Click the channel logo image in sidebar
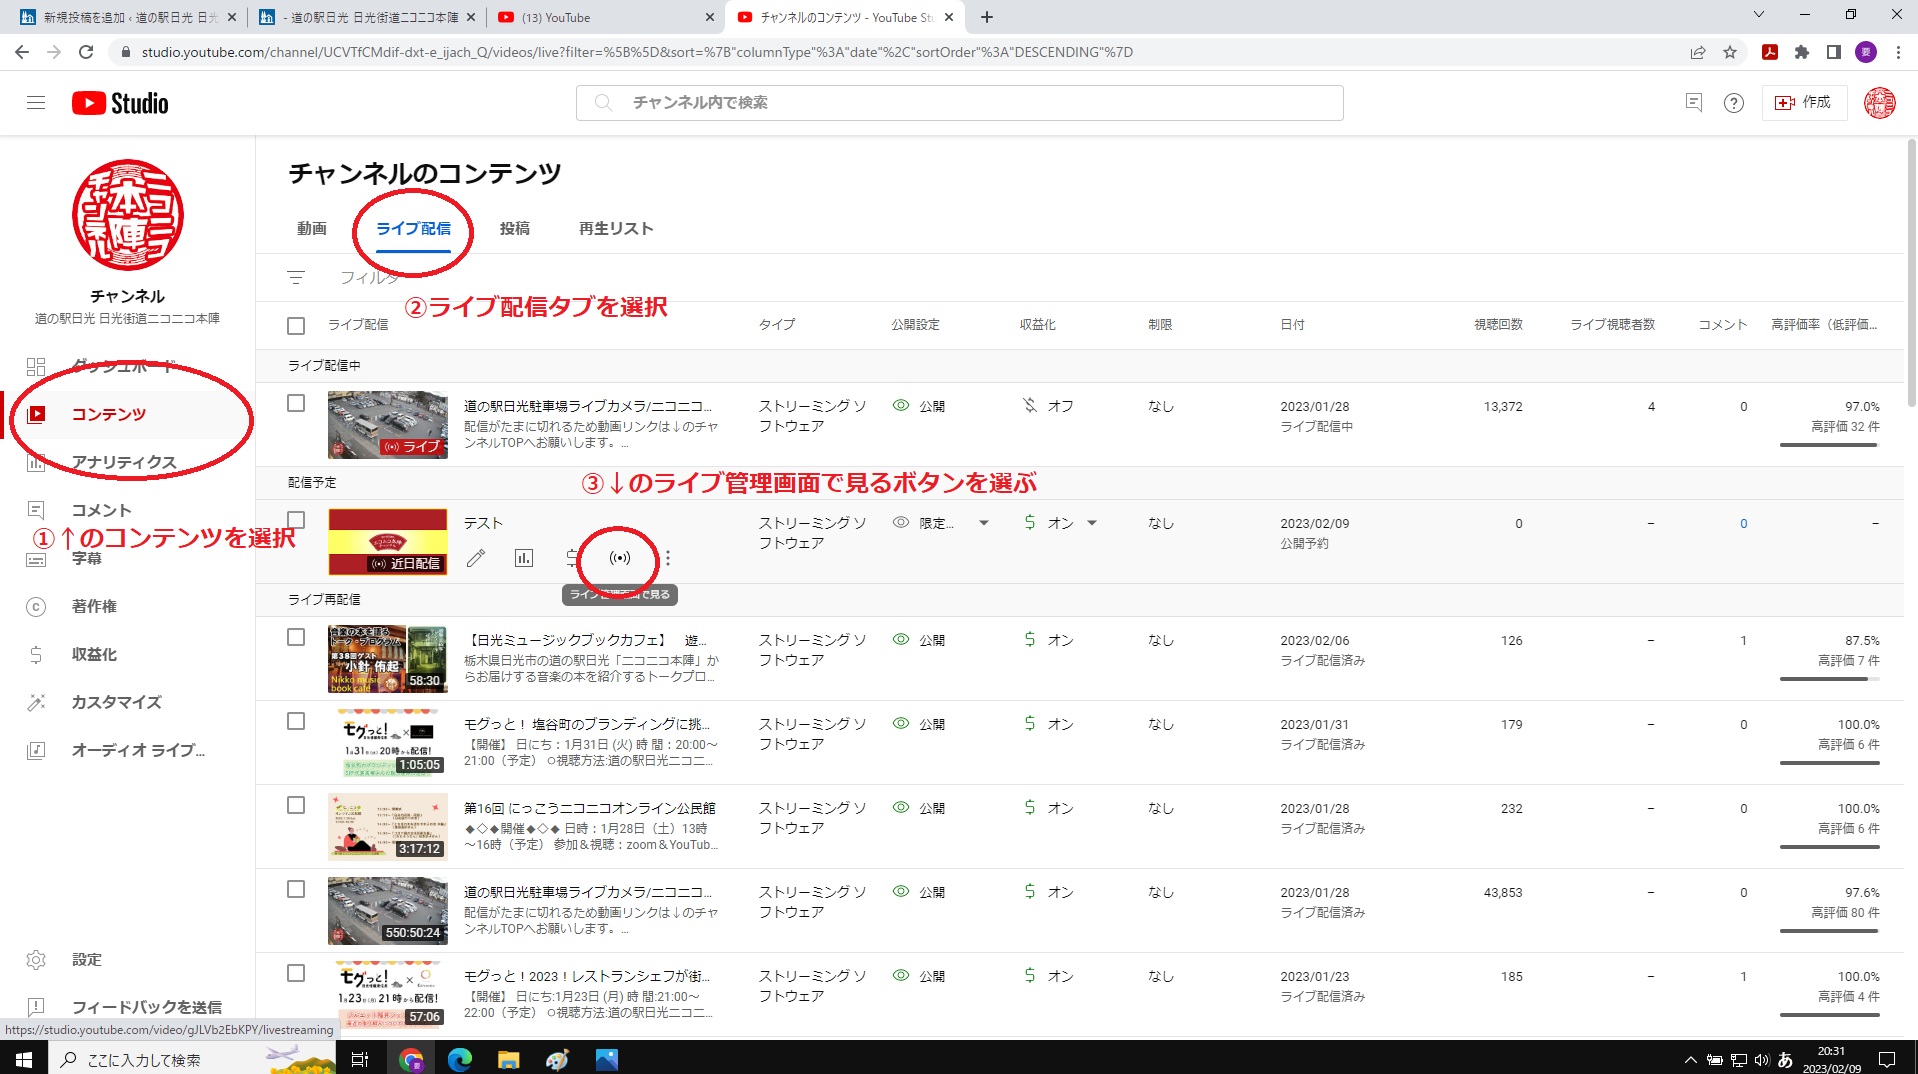The width and height of the screenshot is (1918, 1074). click(x=128, y=215)
